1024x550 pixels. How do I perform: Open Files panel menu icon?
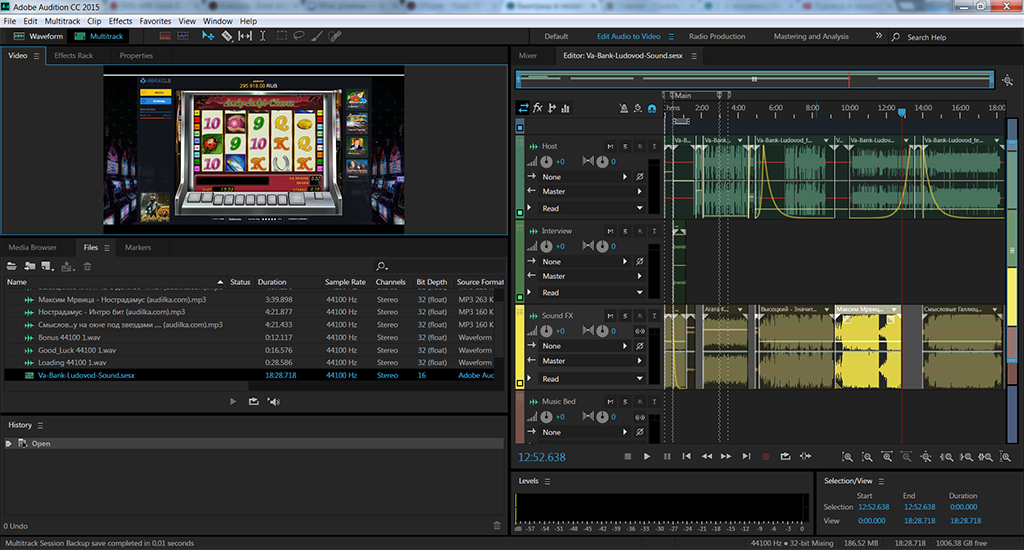pyautogui.click(x=107, y=248)
